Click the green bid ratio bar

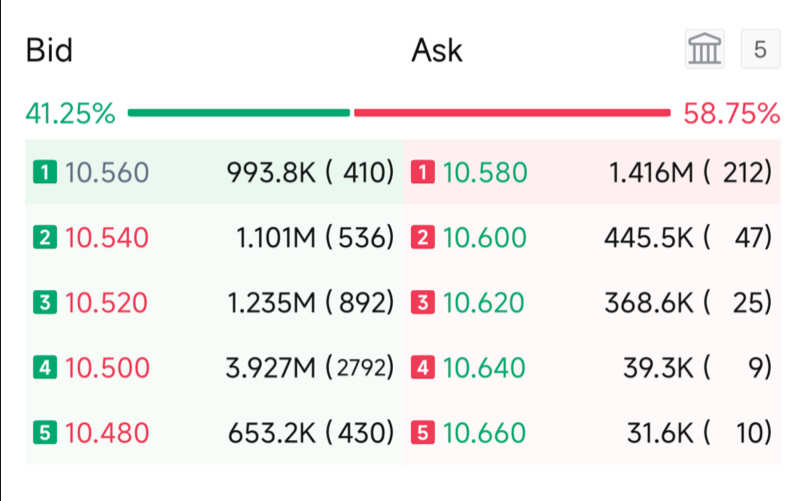(239, 113)
